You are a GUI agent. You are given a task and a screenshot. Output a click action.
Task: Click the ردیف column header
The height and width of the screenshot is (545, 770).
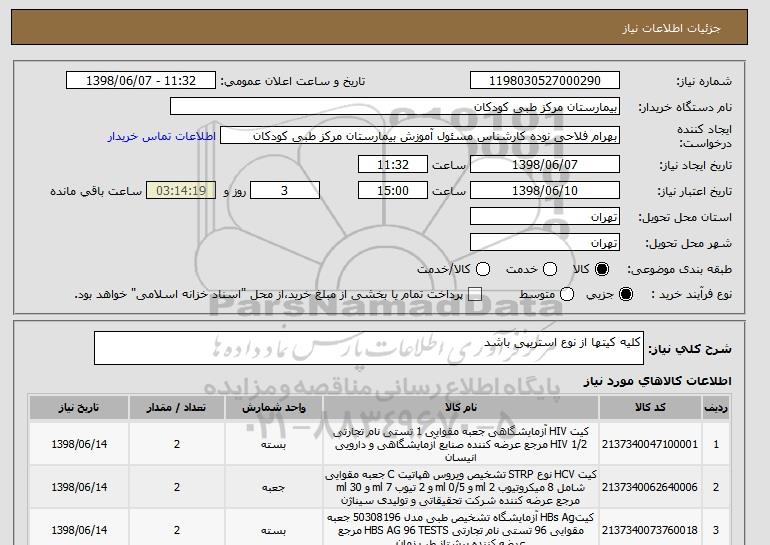coord(716,408)
